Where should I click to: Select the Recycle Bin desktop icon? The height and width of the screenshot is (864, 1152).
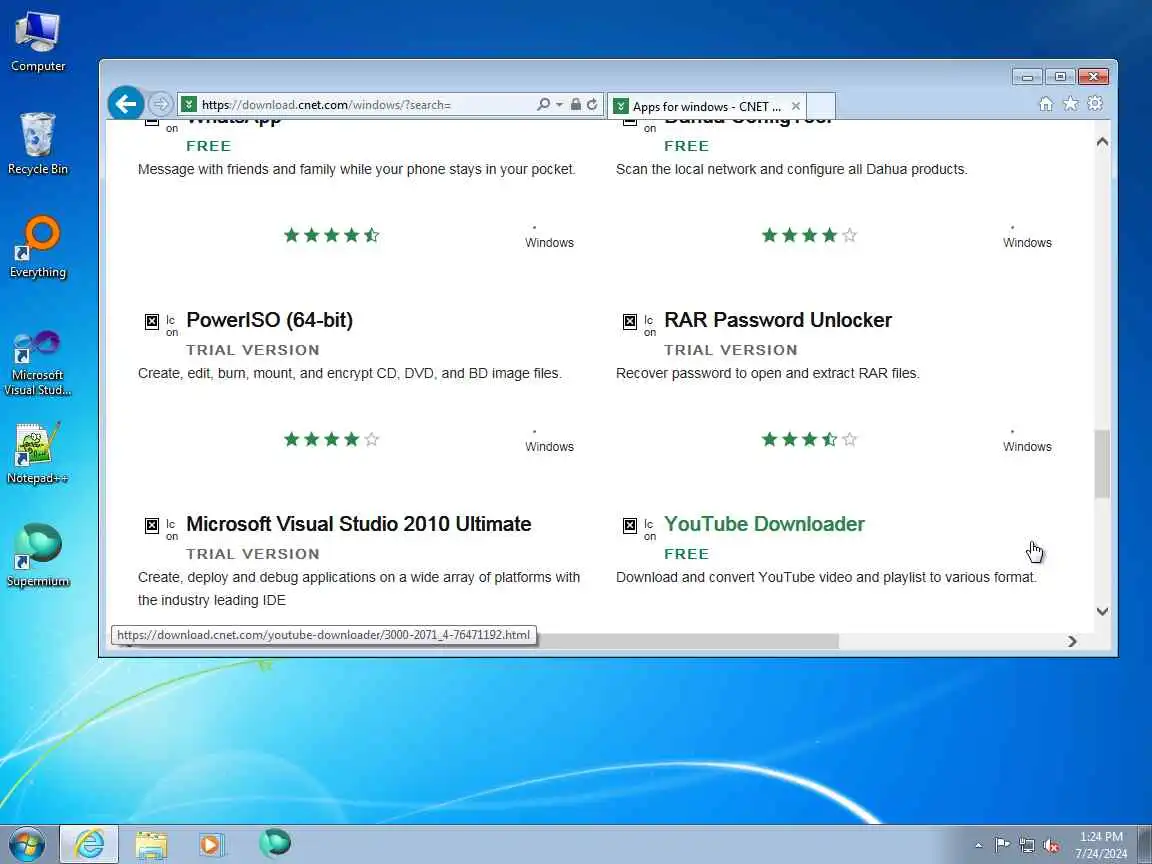click(38, 144)
